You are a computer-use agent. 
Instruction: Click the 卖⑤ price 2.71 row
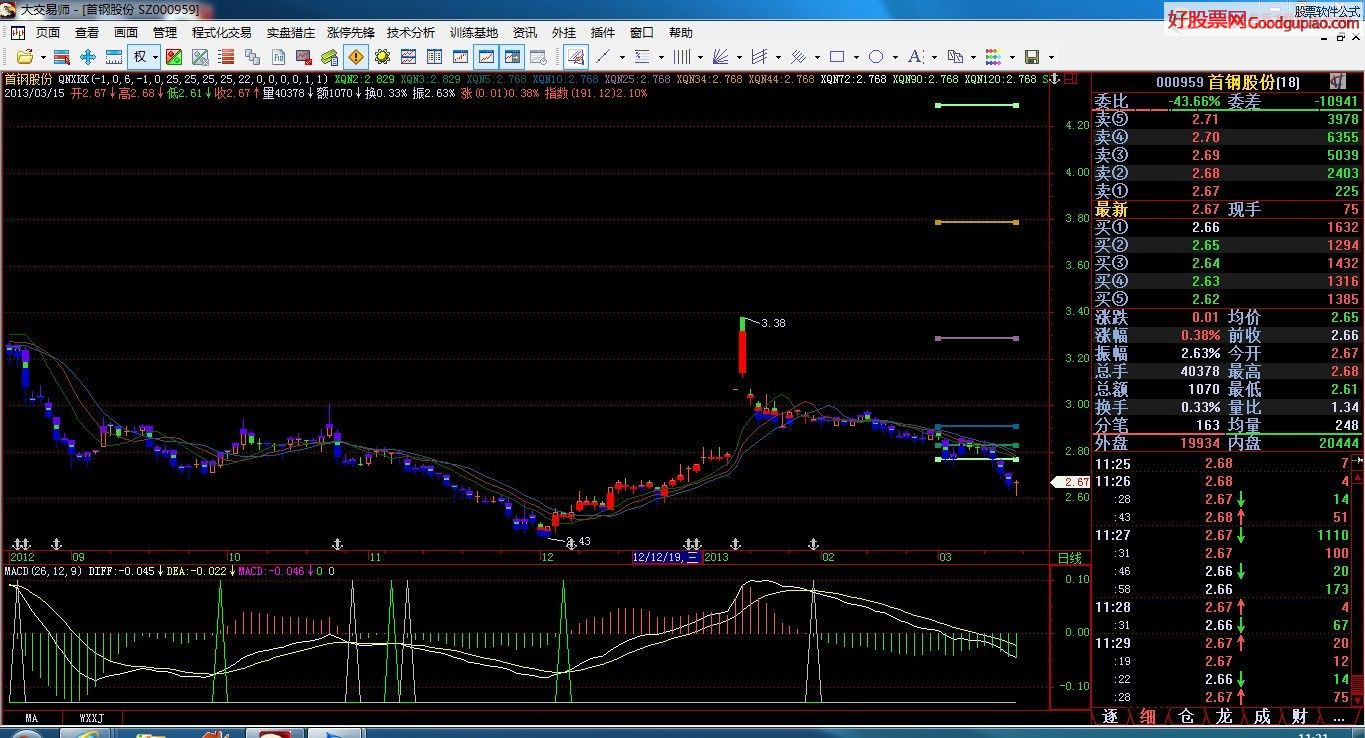[x=1227, y=119]
